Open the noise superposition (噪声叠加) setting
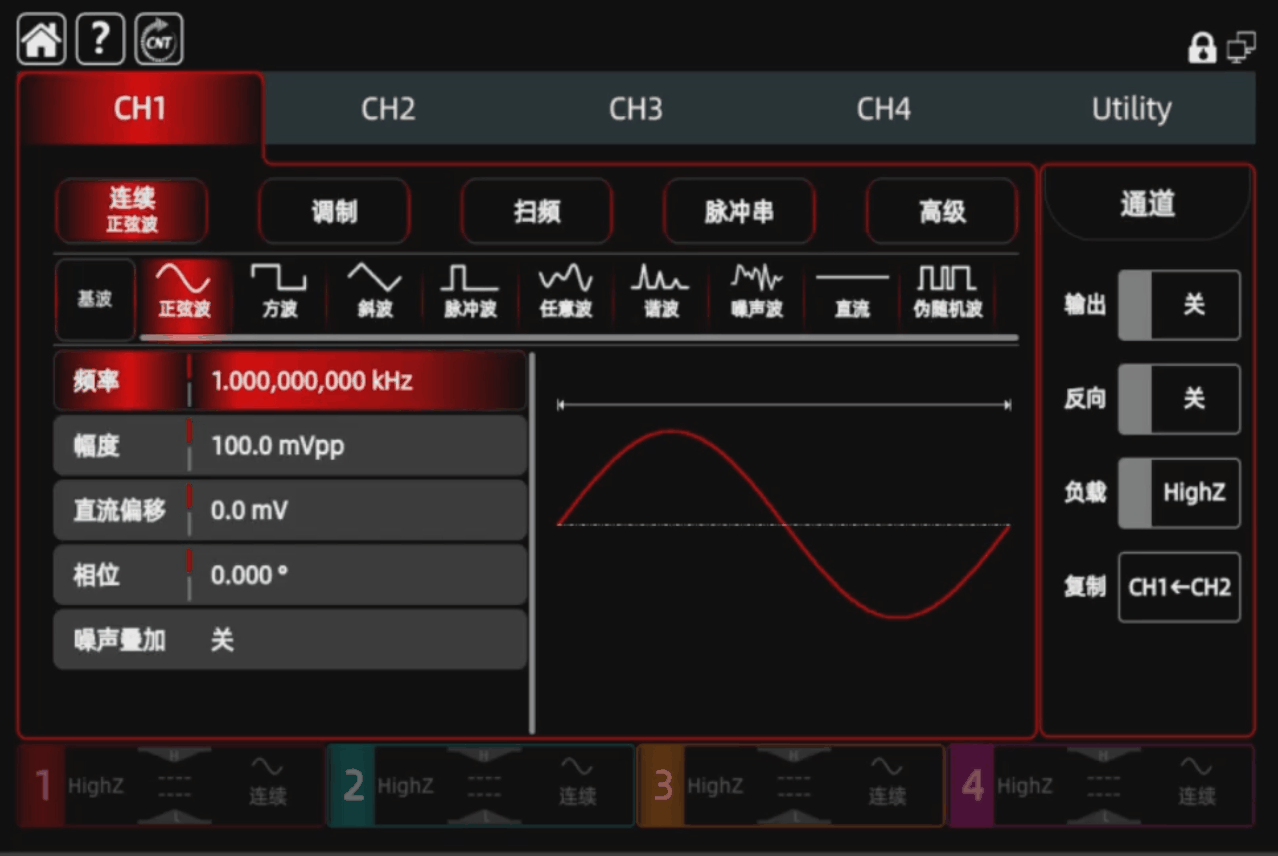1278x856 pixels. click(290, 640)
